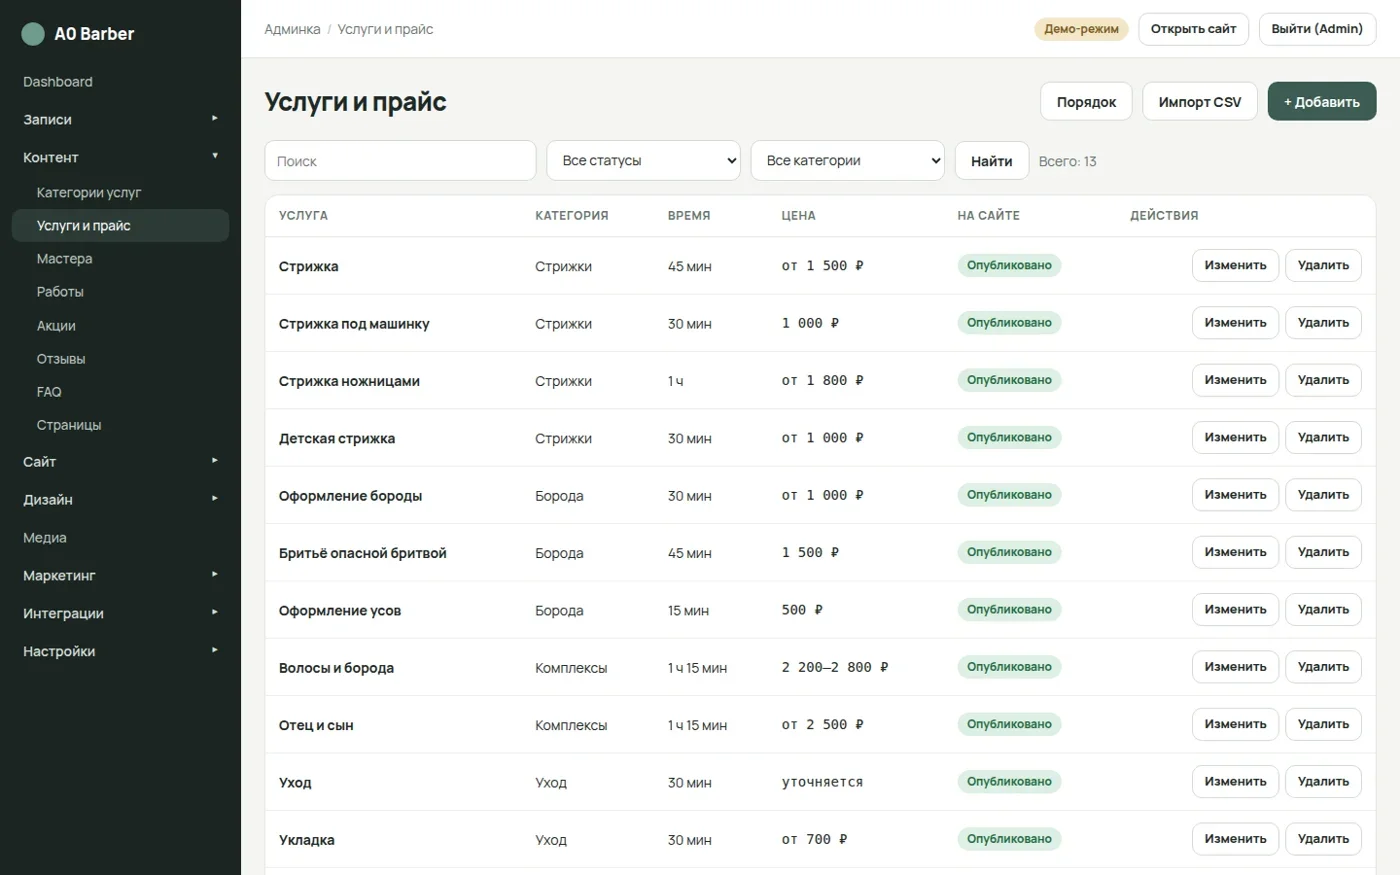1400x875 pixels.
Task: Edit the Стрижка ножницами service
Action: click(1235, 380)
